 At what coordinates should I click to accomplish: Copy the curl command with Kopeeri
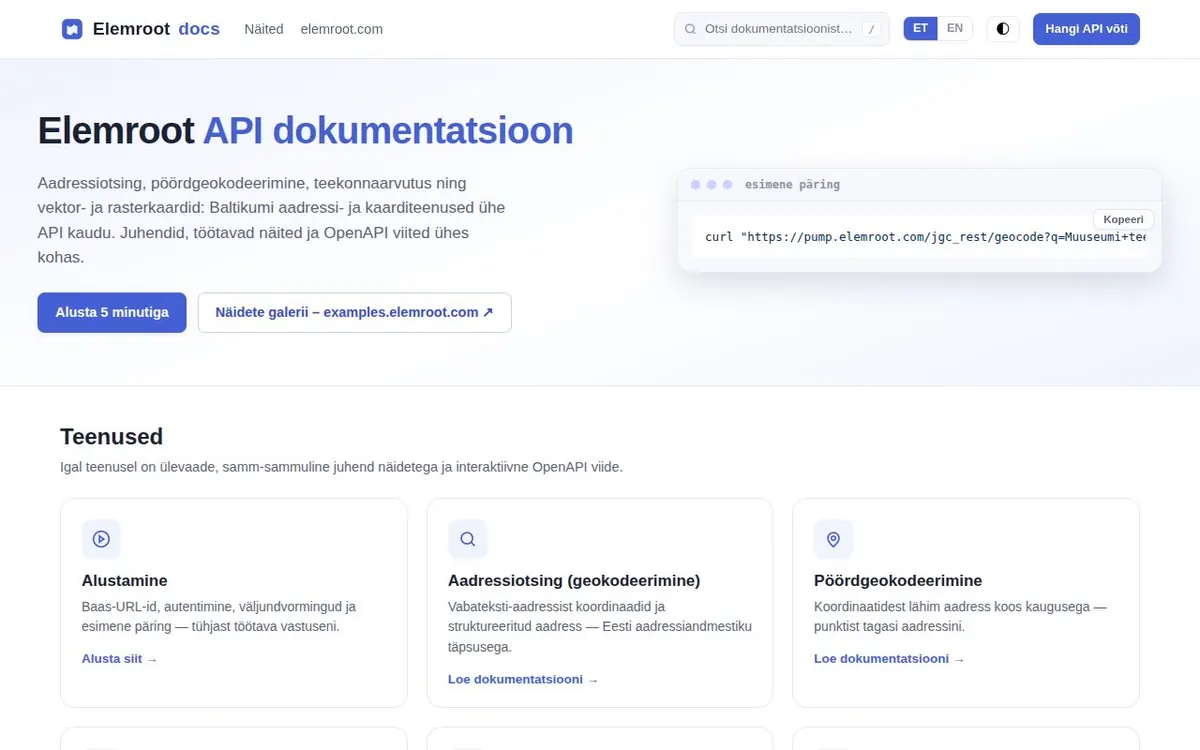click(1124, 219)
